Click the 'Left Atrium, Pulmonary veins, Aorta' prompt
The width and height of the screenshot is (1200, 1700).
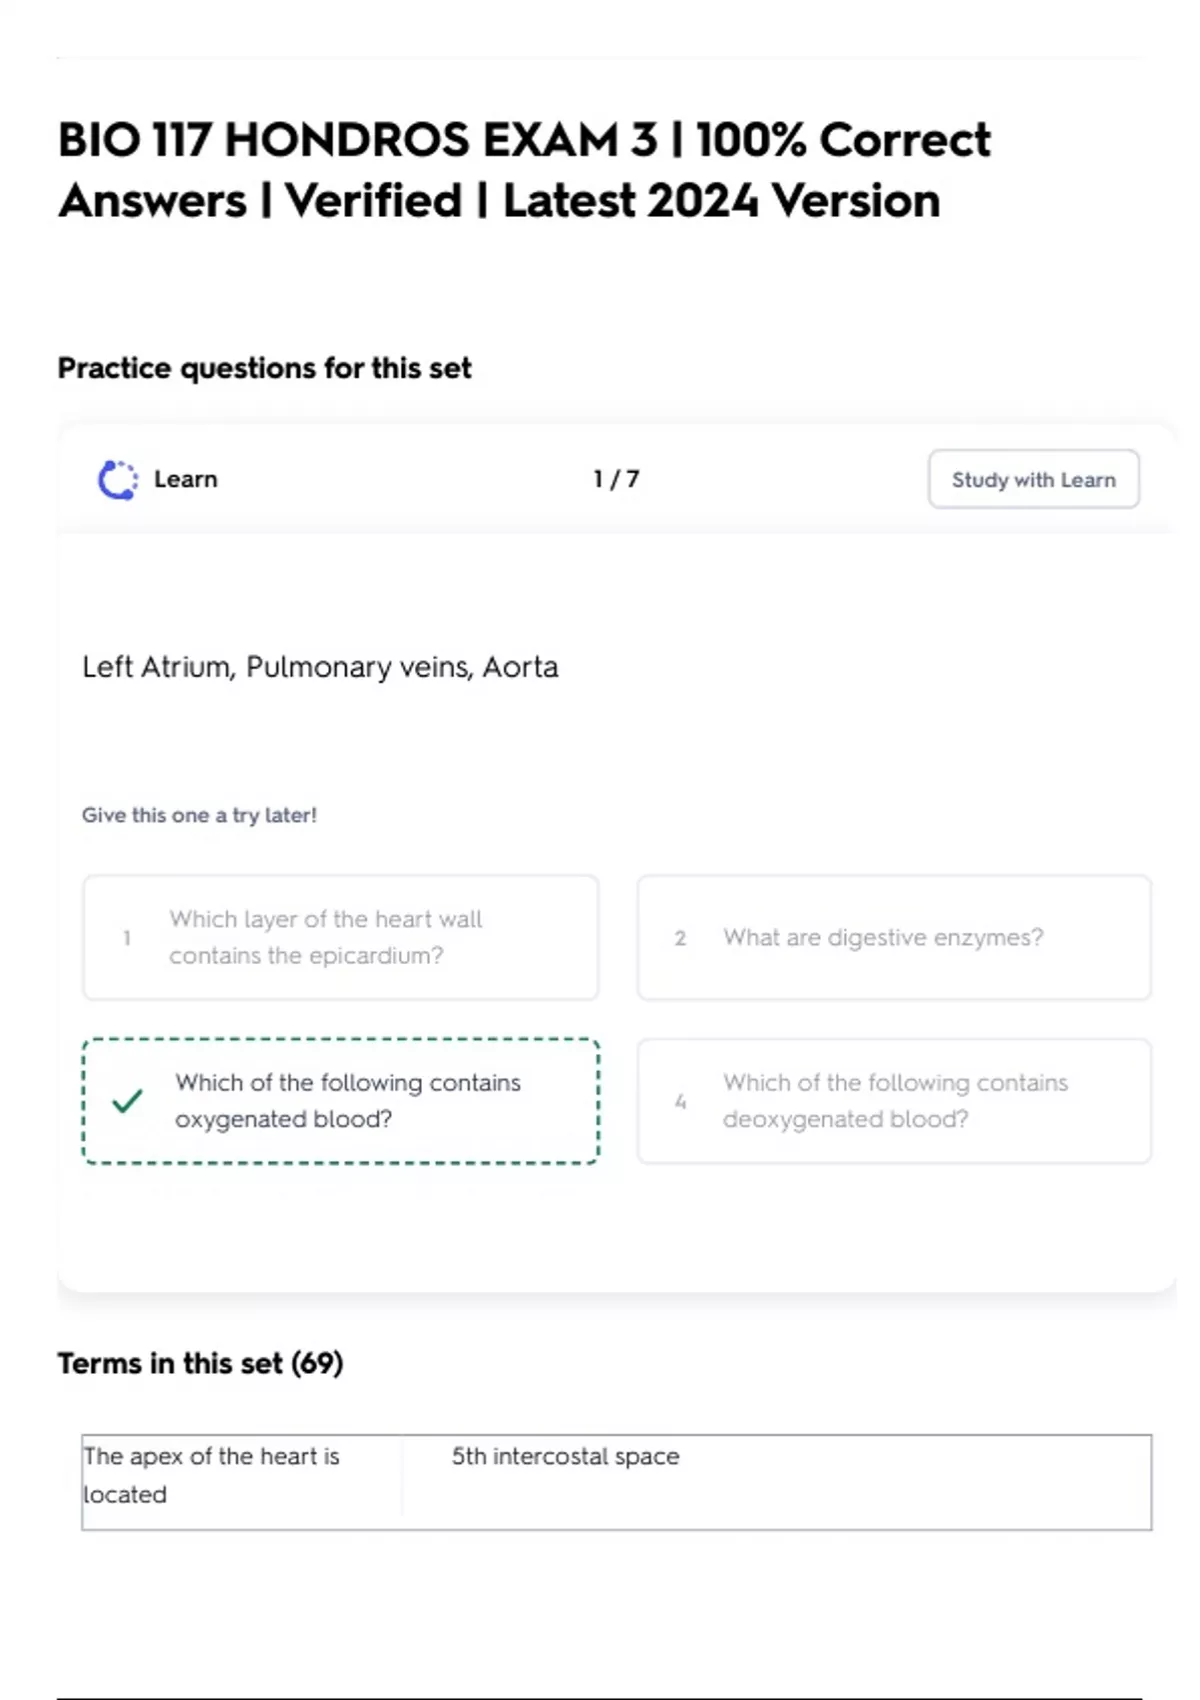coord(320,667)
